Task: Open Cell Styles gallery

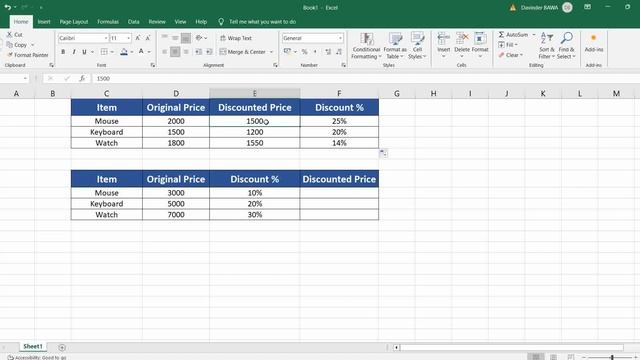Action: pos(417,46)
